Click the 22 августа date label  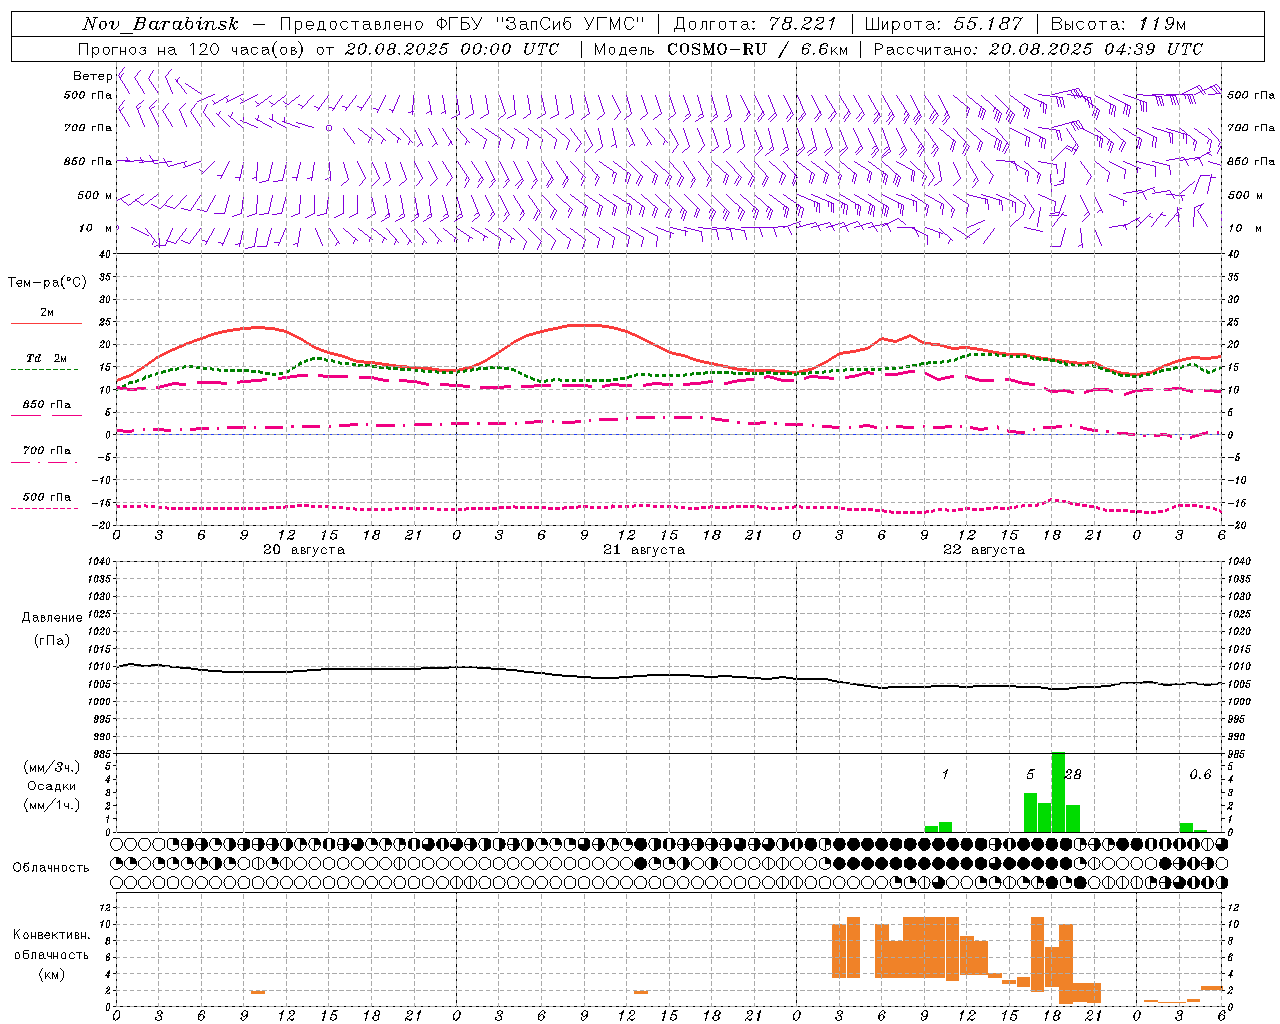(984, 550)
